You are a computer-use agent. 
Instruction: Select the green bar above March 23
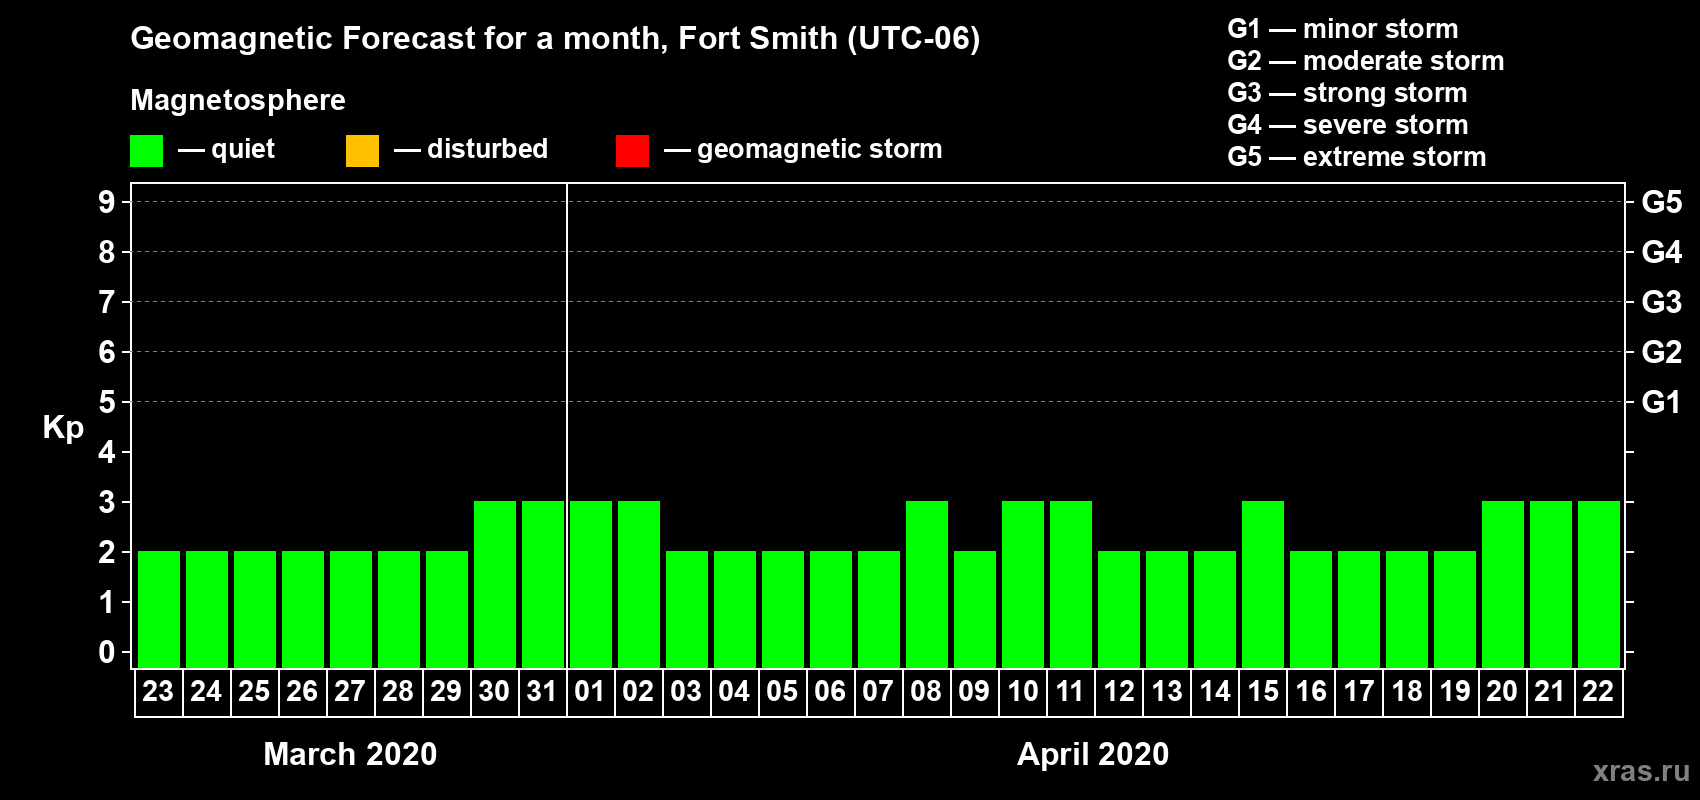point(159,609)
